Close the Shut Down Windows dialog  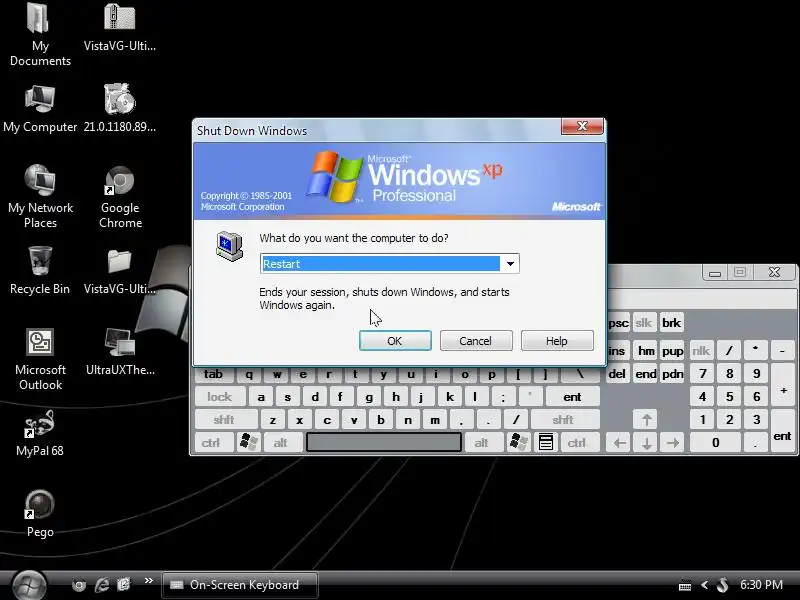click(x=582, y=126)
